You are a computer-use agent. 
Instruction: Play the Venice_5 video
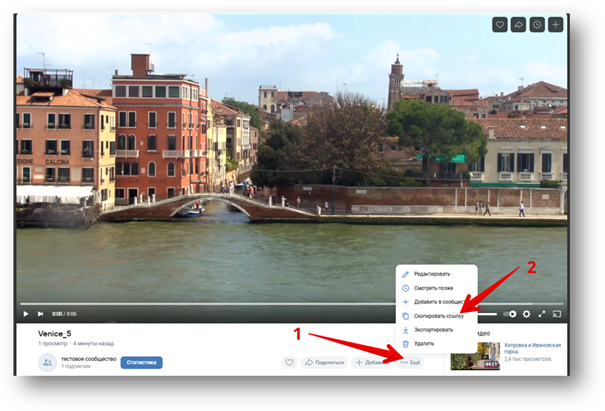tap(26, 314)
